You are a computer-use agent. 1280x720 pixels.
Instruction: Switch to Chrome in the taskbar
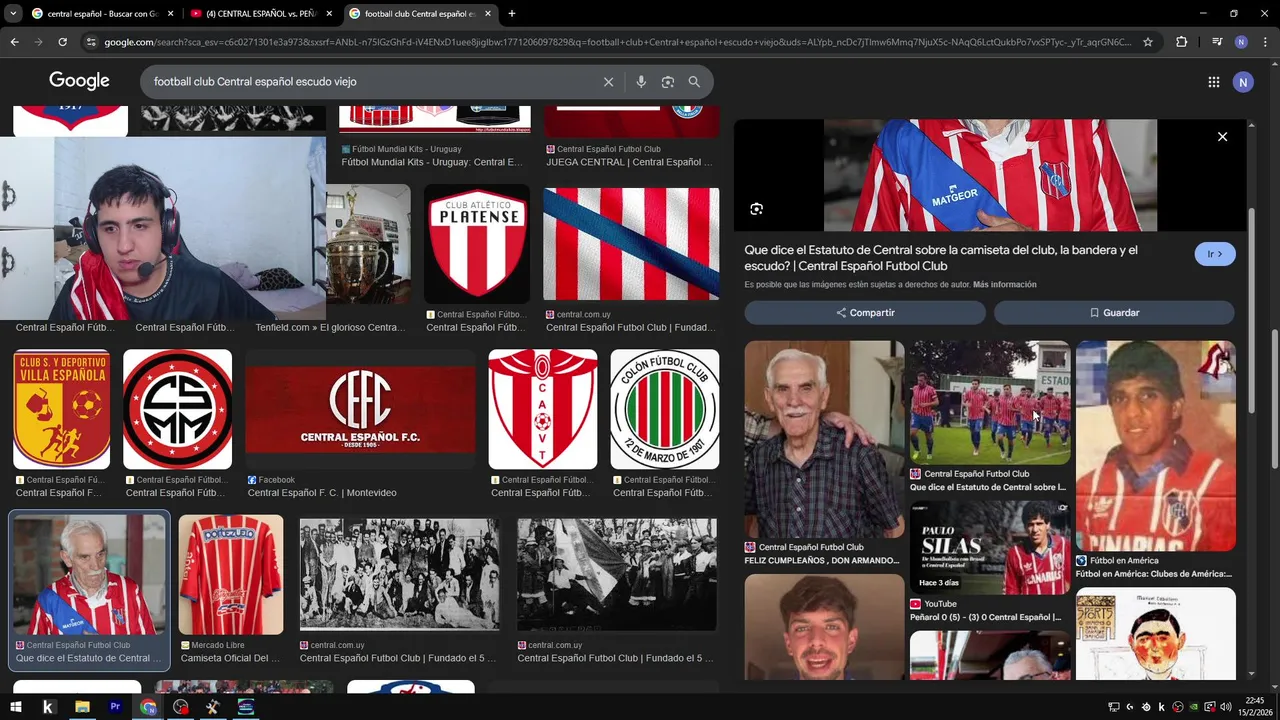pos(148,707)
